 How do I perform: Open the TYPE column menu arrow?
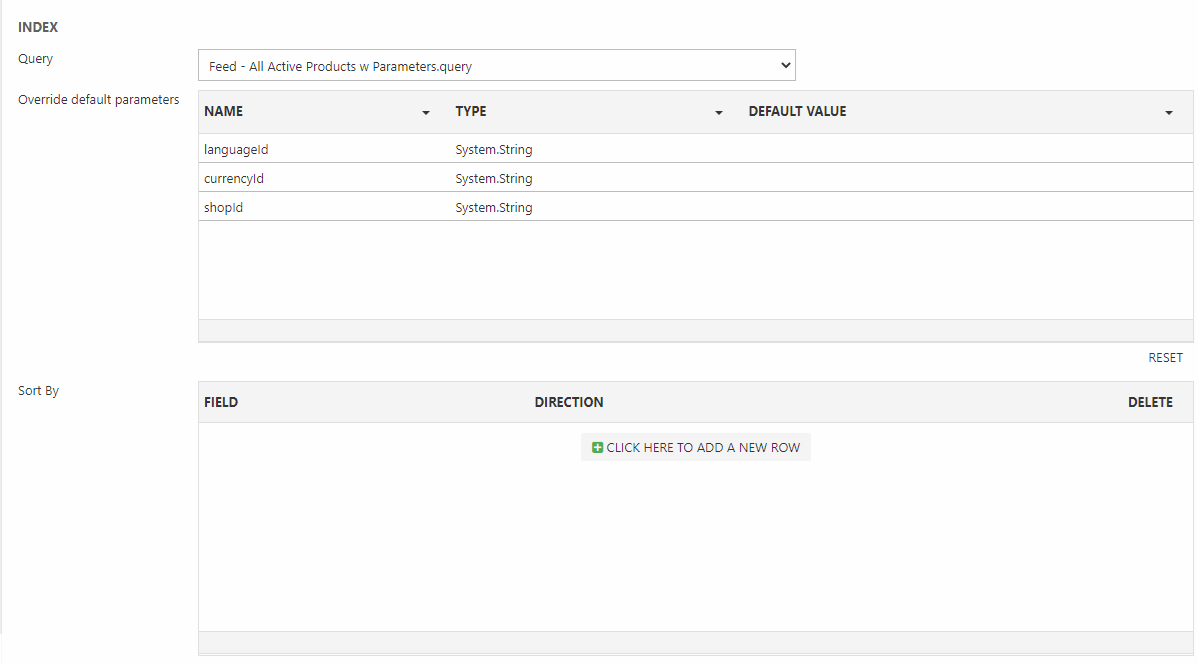tap(719, 113)
